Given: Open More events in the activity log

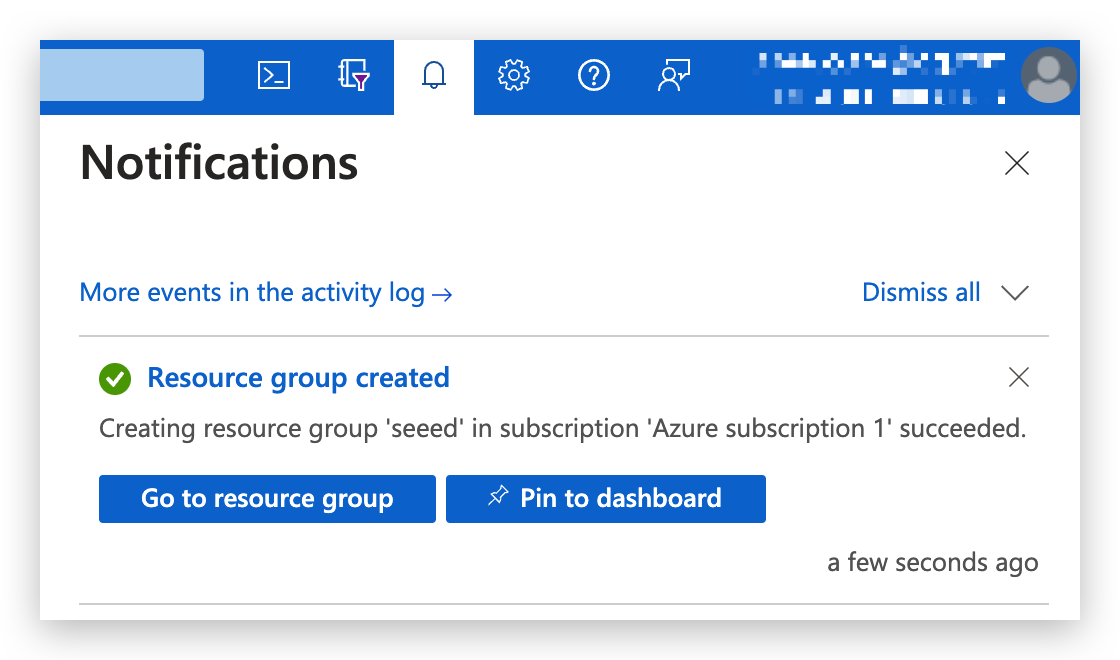Looking at the screenshot, I should point(266,293).
